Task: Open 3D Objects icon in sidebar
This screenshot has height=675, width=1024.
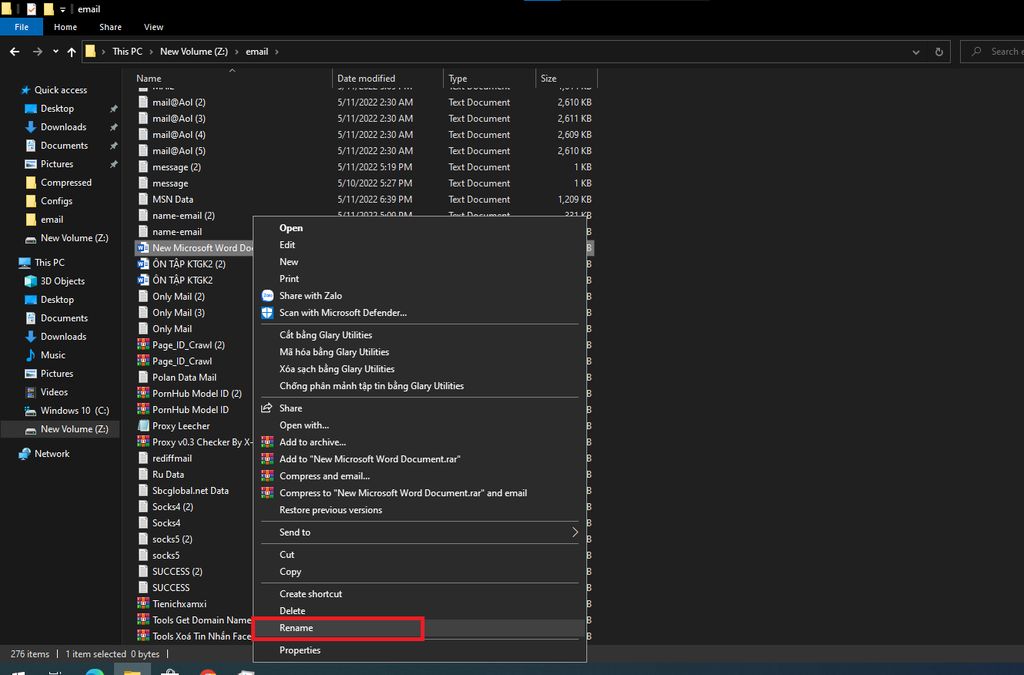Action: (30, 281)
